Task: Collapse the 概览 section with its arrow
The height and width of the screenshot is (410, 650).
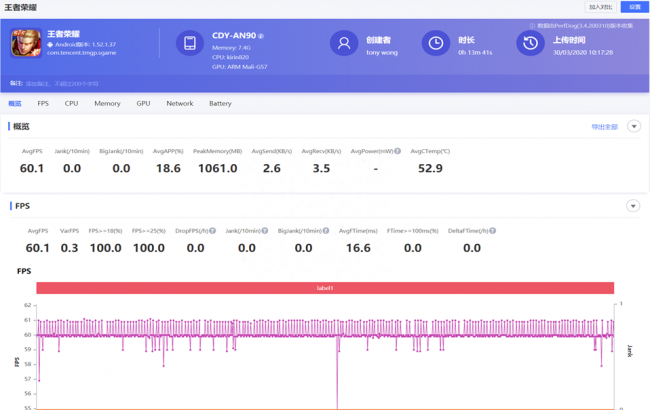Action: tap(634, 126)
